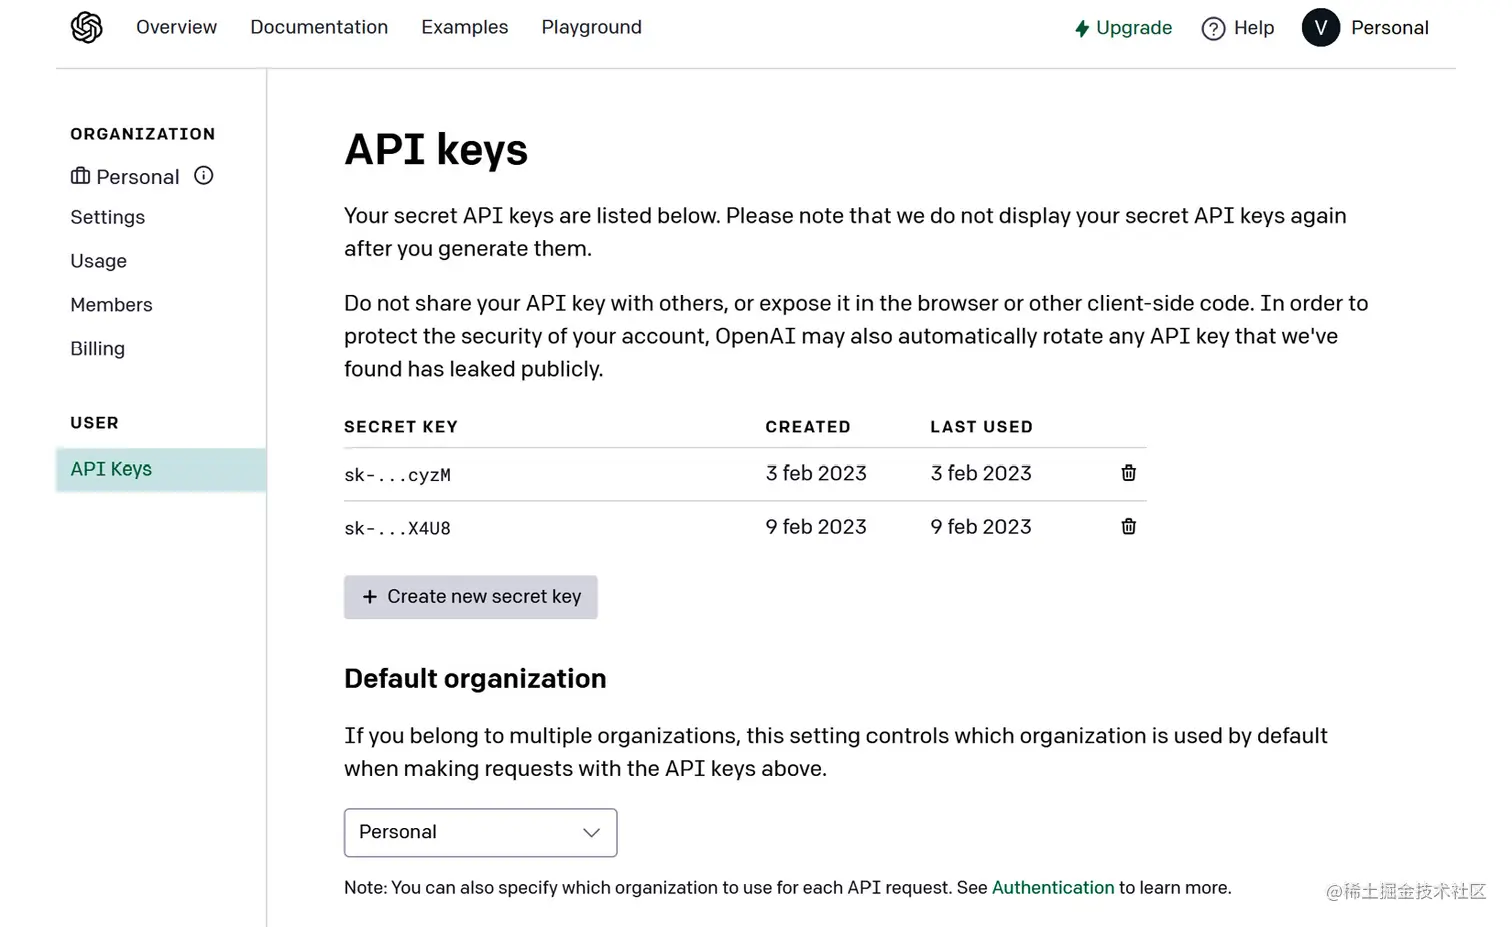Image resolution: width=1512 pixels, height=927 pixels.
Task: Go to Billing in sidebar
Action: [98, 349]
